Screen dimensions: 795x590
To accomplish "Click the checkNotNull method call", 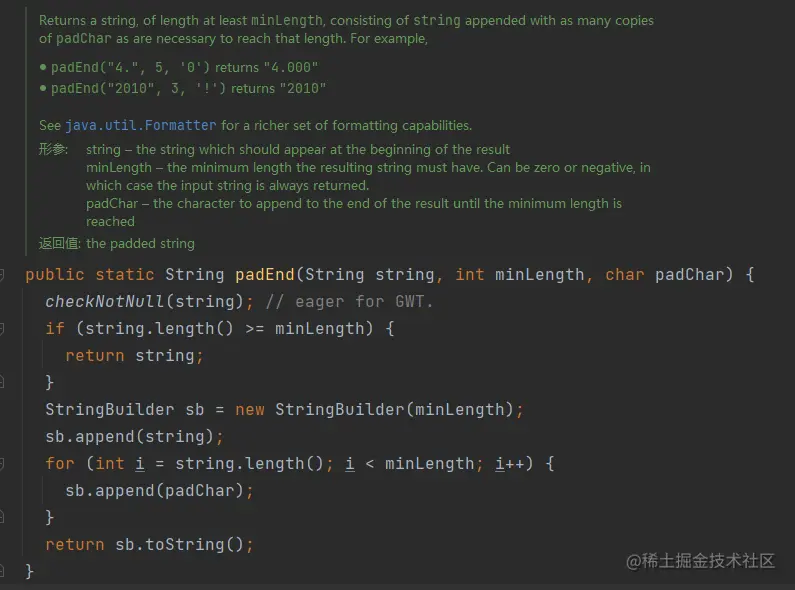I will 104,302.
